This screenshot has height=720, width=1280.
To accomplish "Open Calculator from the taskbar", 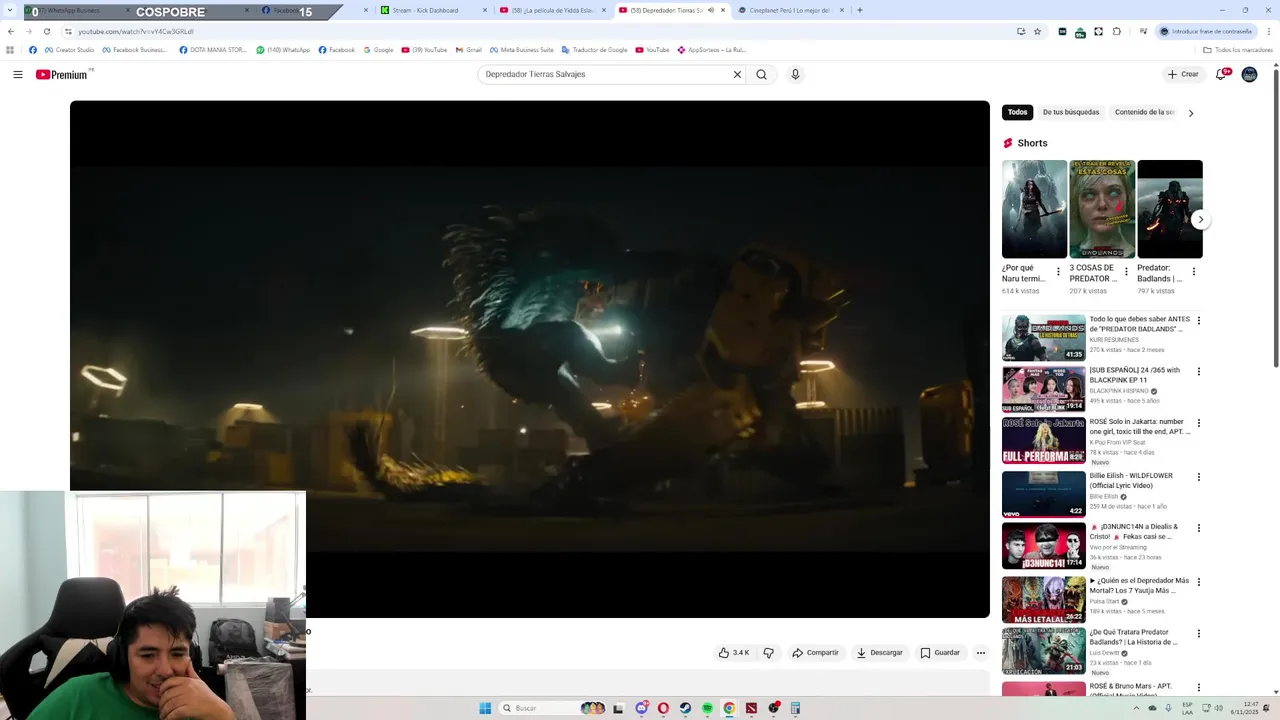I will 795,708.
